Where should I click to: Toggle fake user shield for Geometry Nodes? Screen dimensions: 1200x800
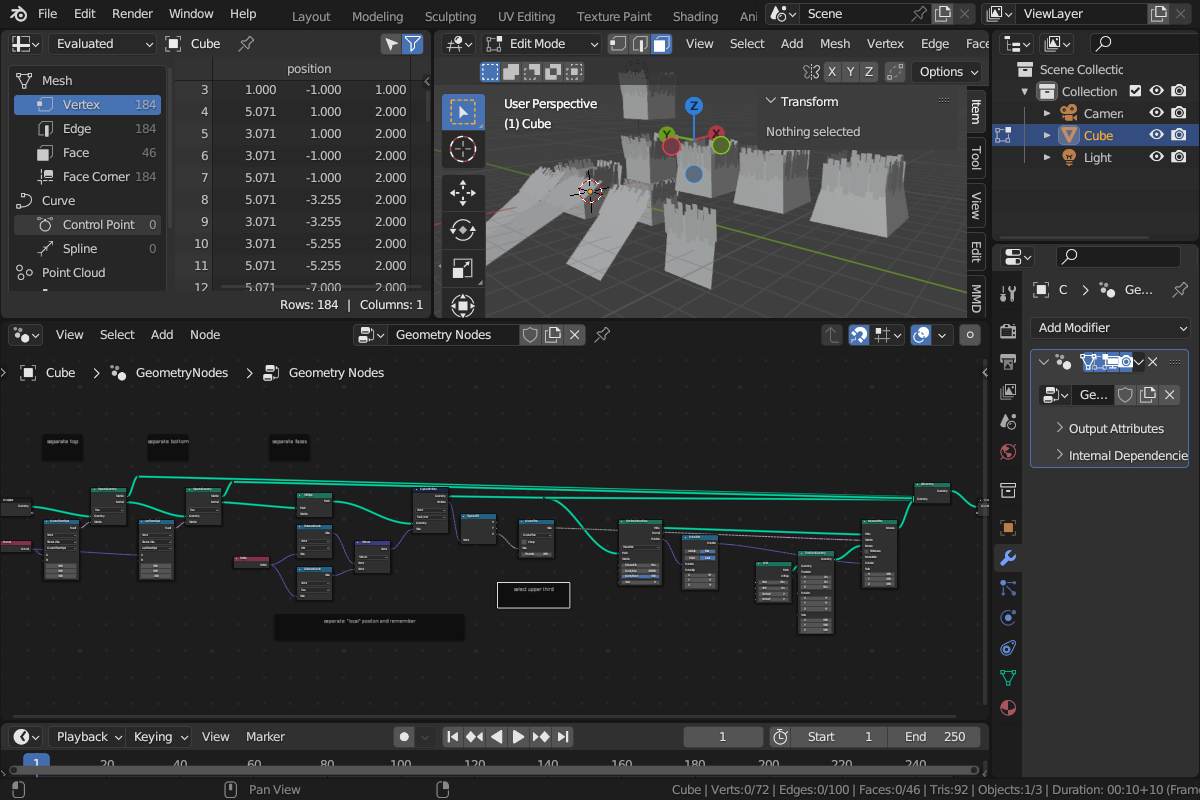[x=531, y=335]
